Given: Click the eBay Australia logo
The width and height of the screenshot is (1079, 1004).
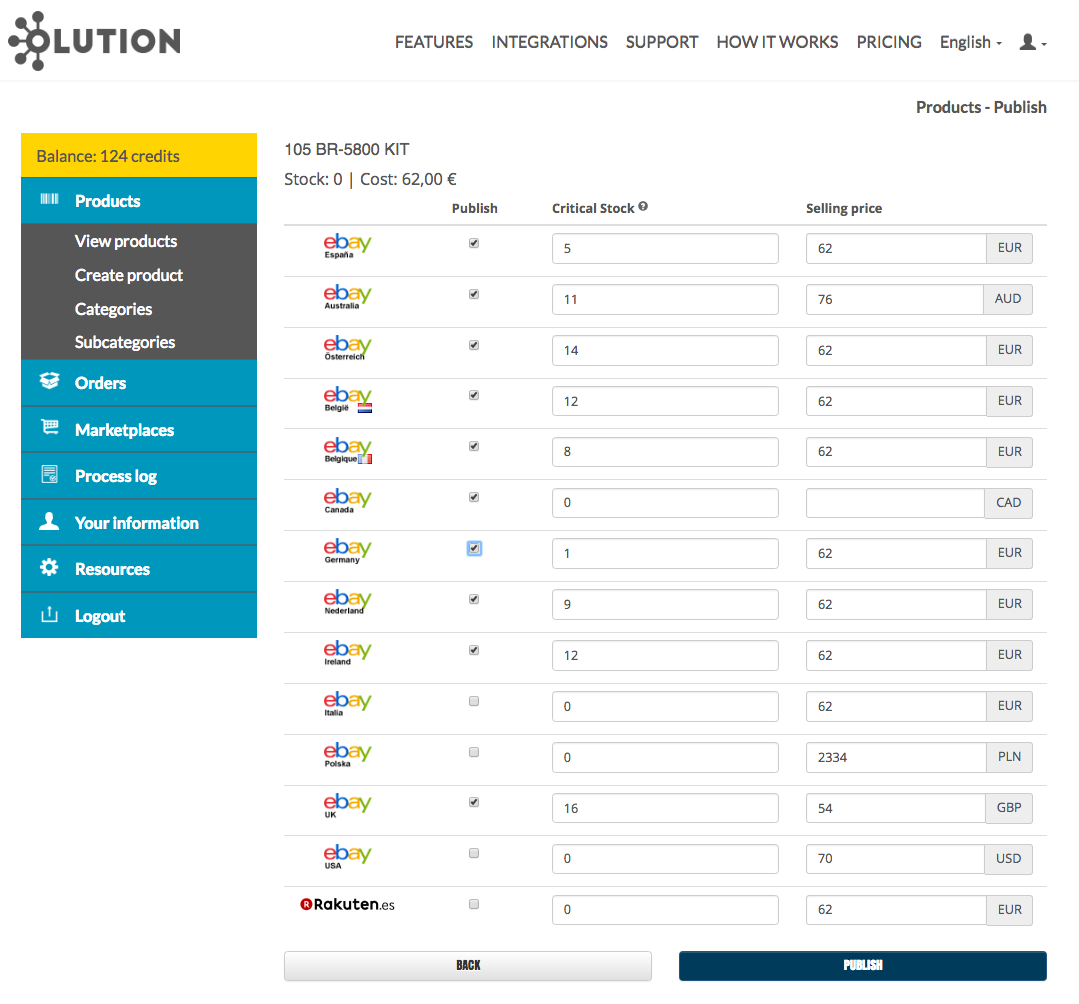Looking at the screenshot, I should pyautogui.click(x=348, y=297).
